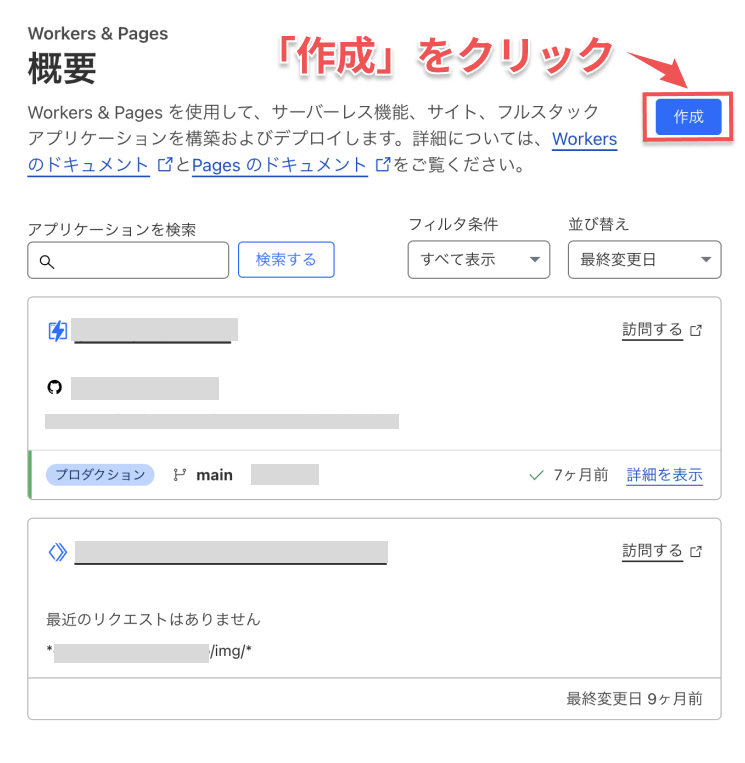Click the blue 作成 button

688,117
